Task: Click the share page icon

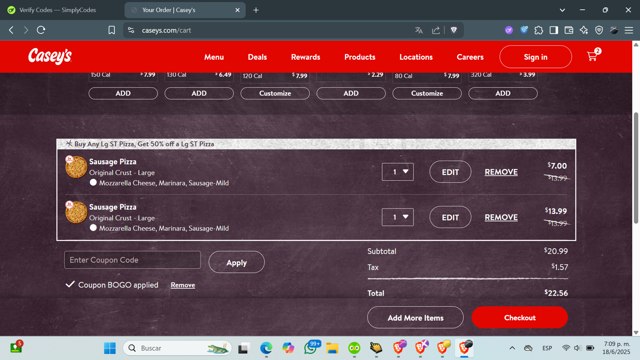Action: click(x=436, y=30)
